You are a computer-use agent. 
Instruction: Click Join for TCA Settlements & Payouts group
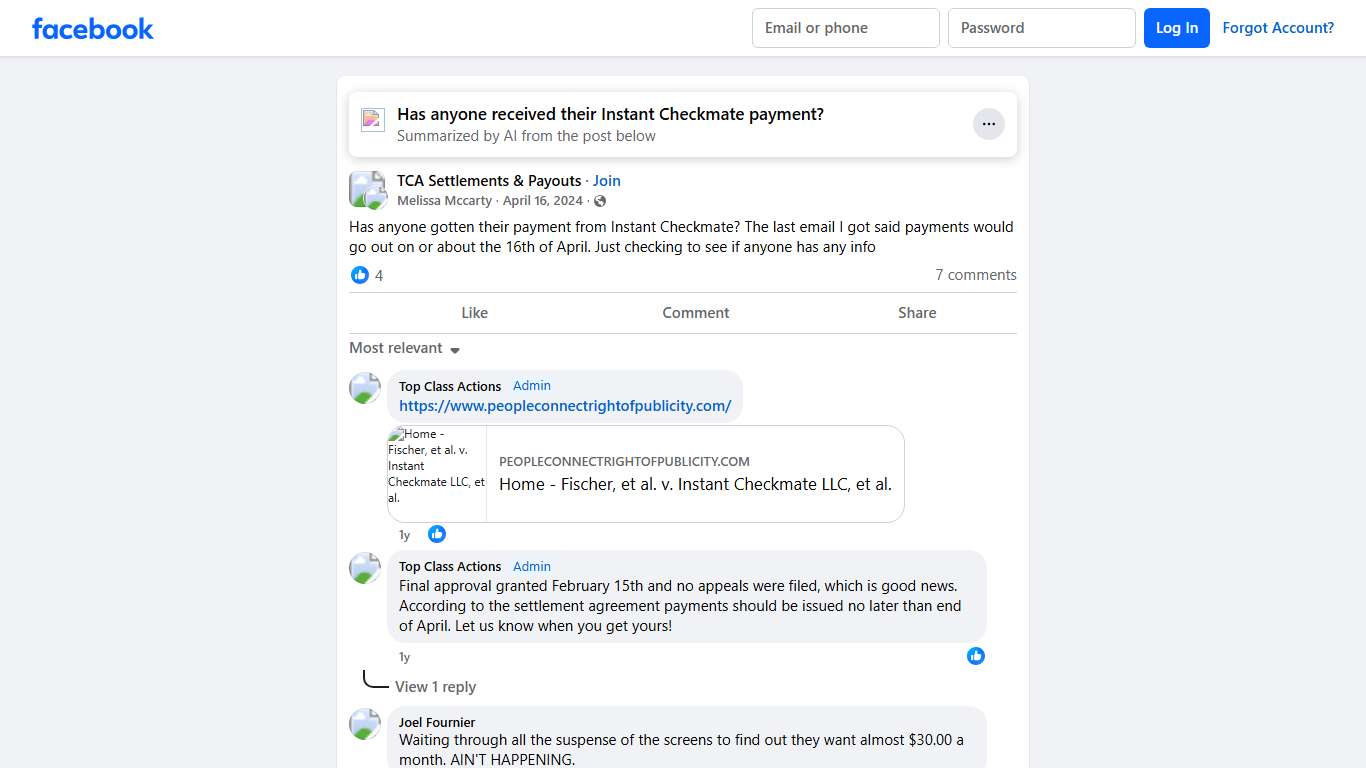click(607, 180)
